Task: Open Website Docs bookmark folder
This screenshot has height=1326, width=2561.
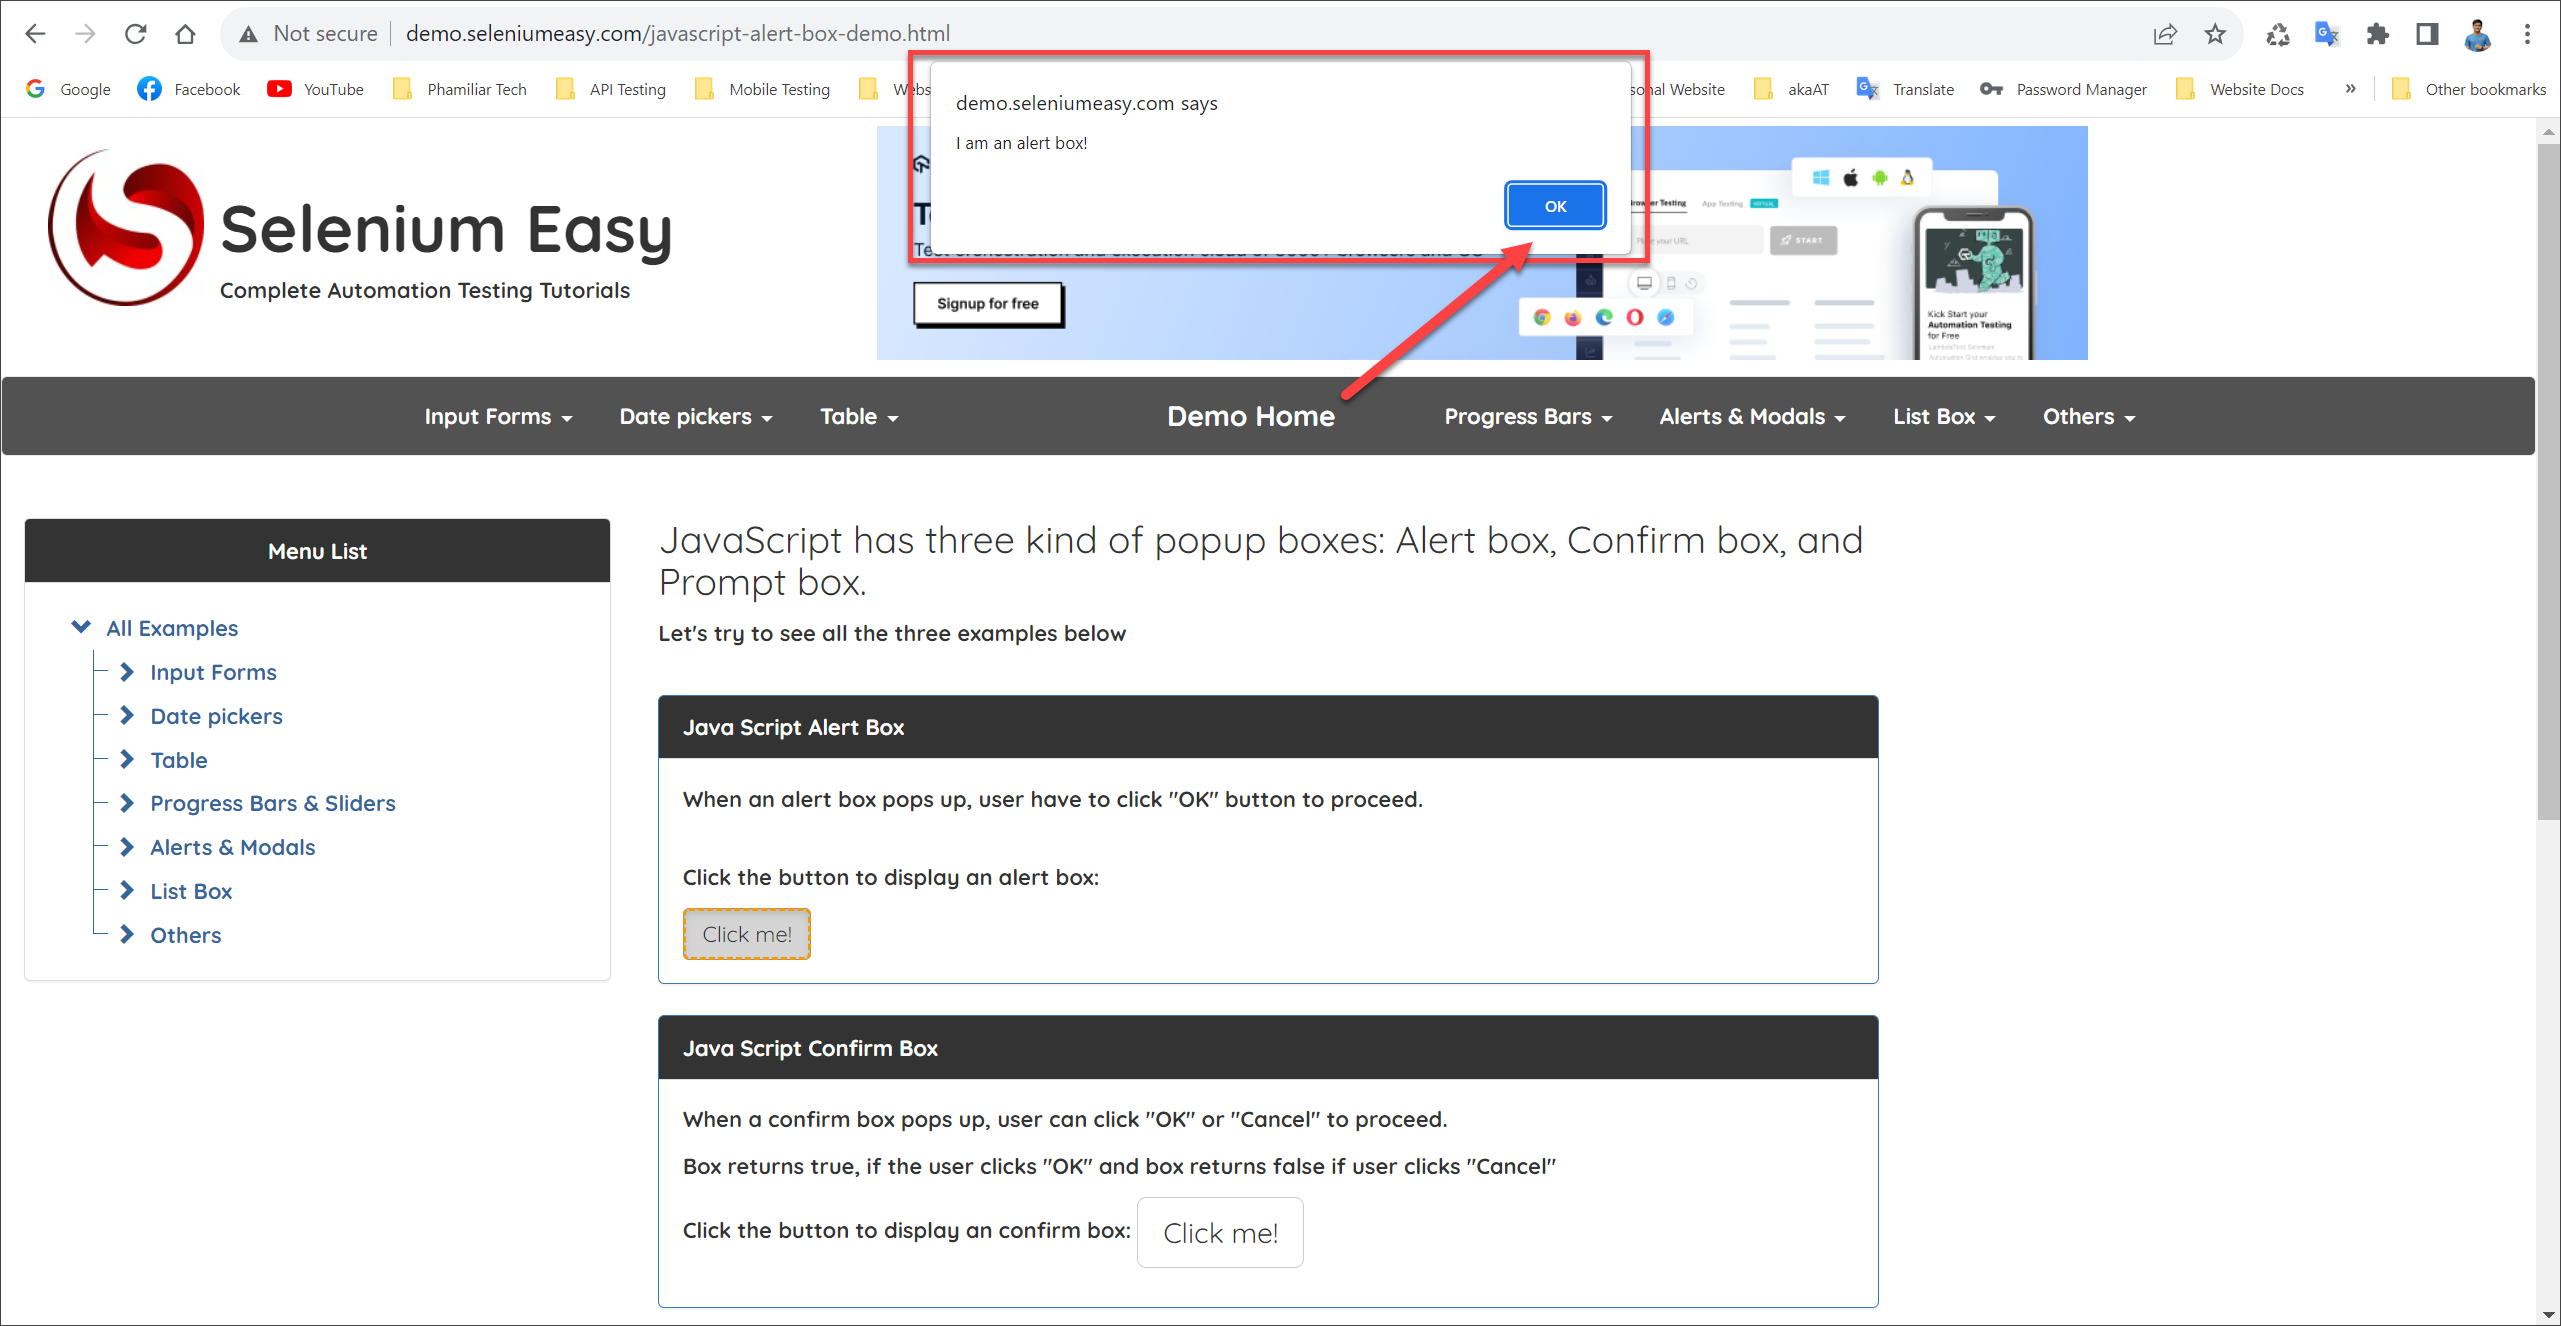Action: 2240,89
